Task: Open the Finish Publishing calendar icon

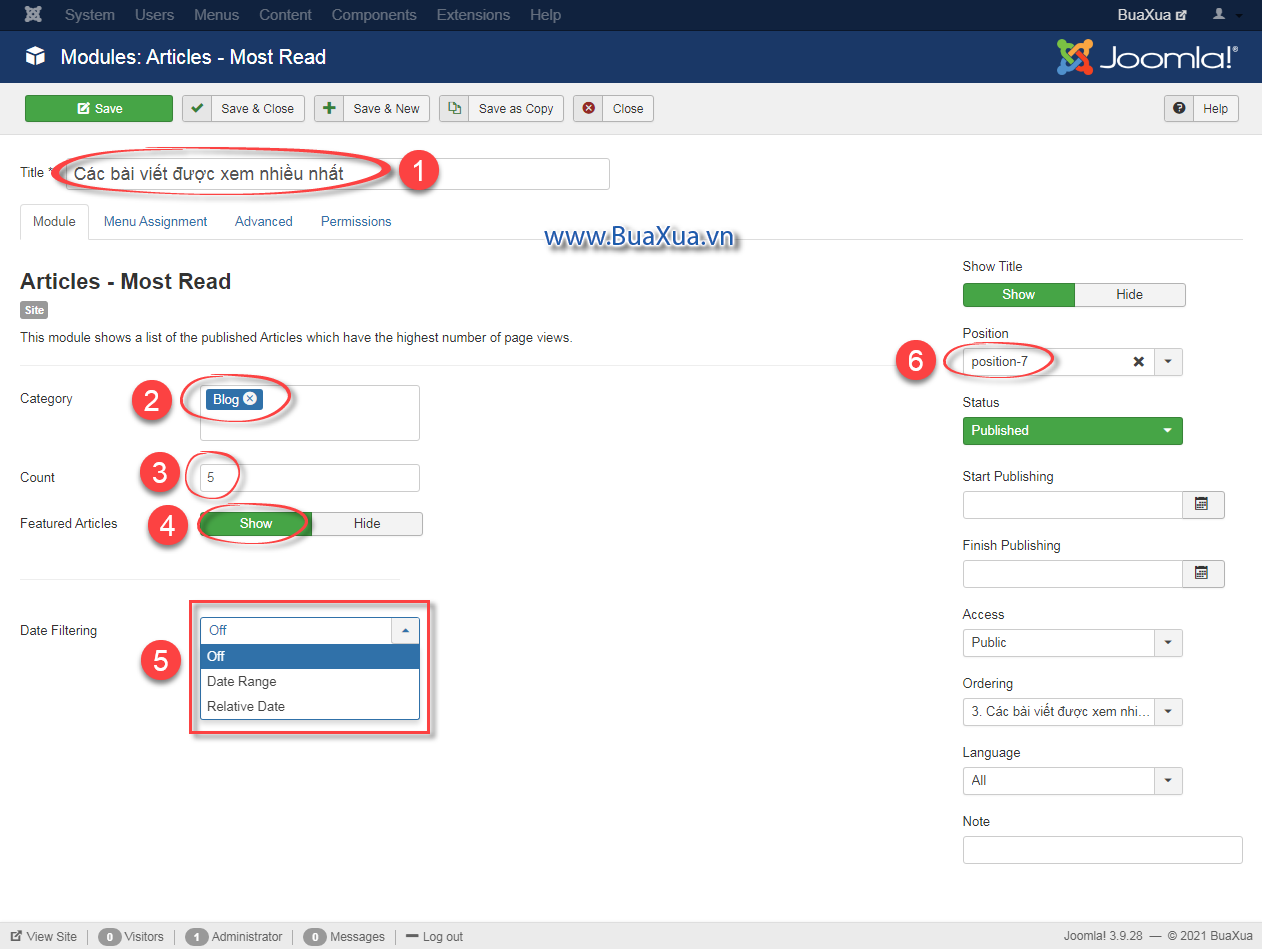Action: 1203,574
